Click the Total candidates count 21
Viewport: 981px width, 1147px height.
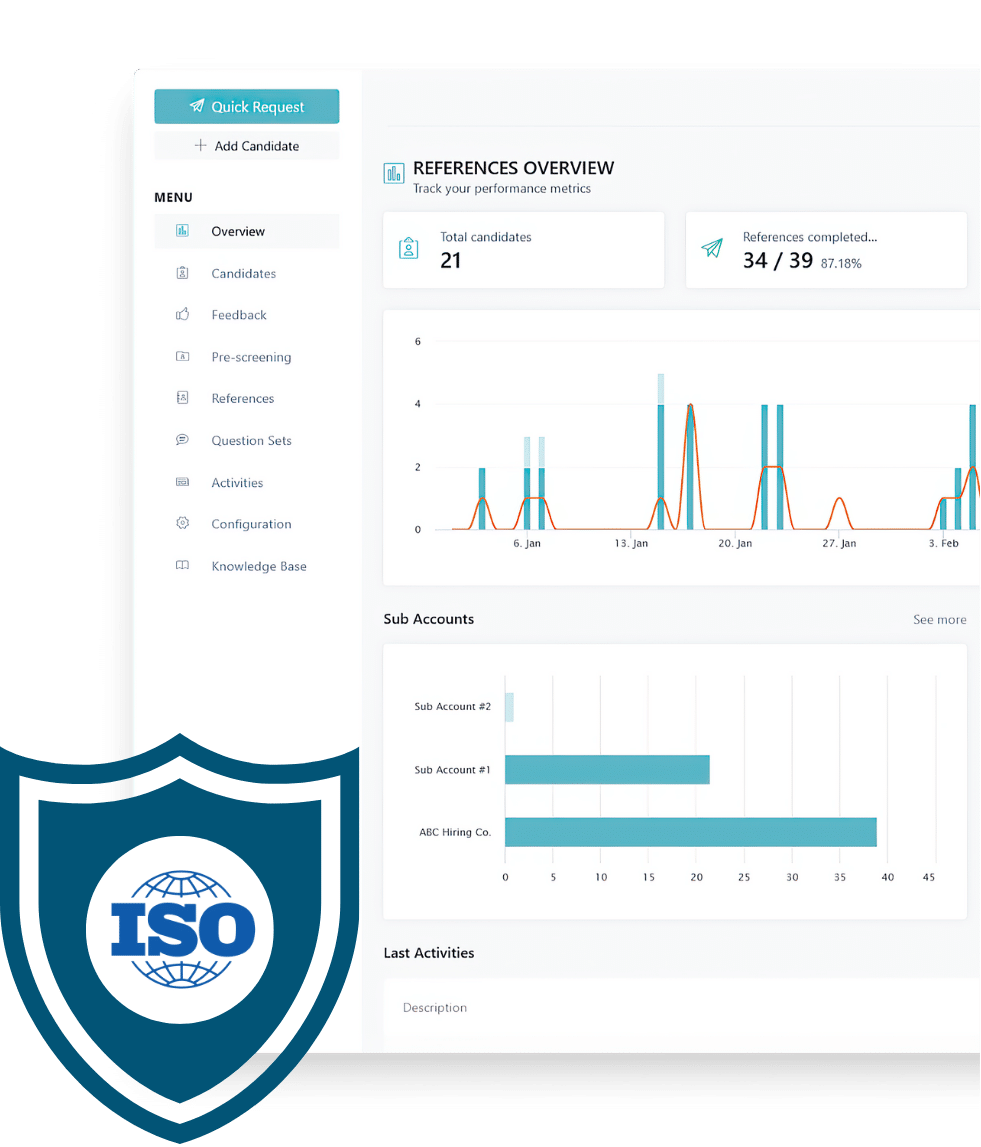pos(451,261)
